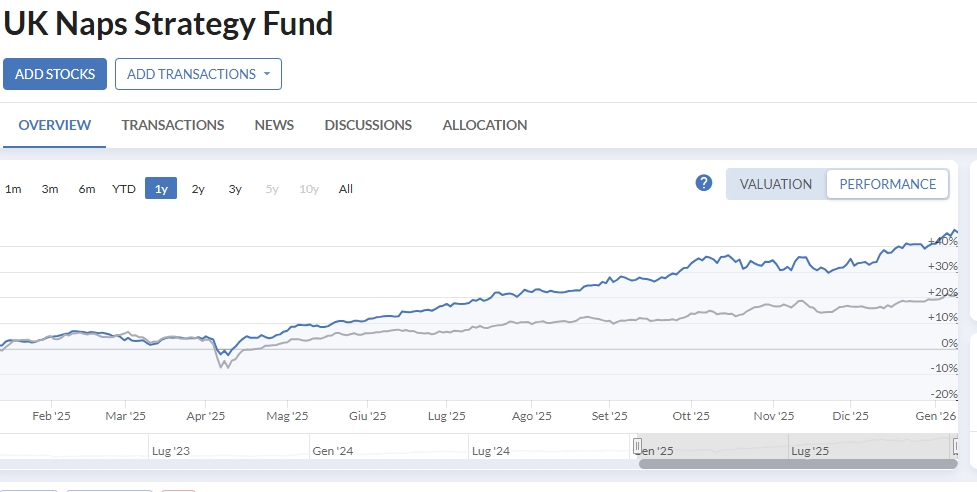977x492 pixels.
Task: Select the 3m chart range
Action: [50, 189]
